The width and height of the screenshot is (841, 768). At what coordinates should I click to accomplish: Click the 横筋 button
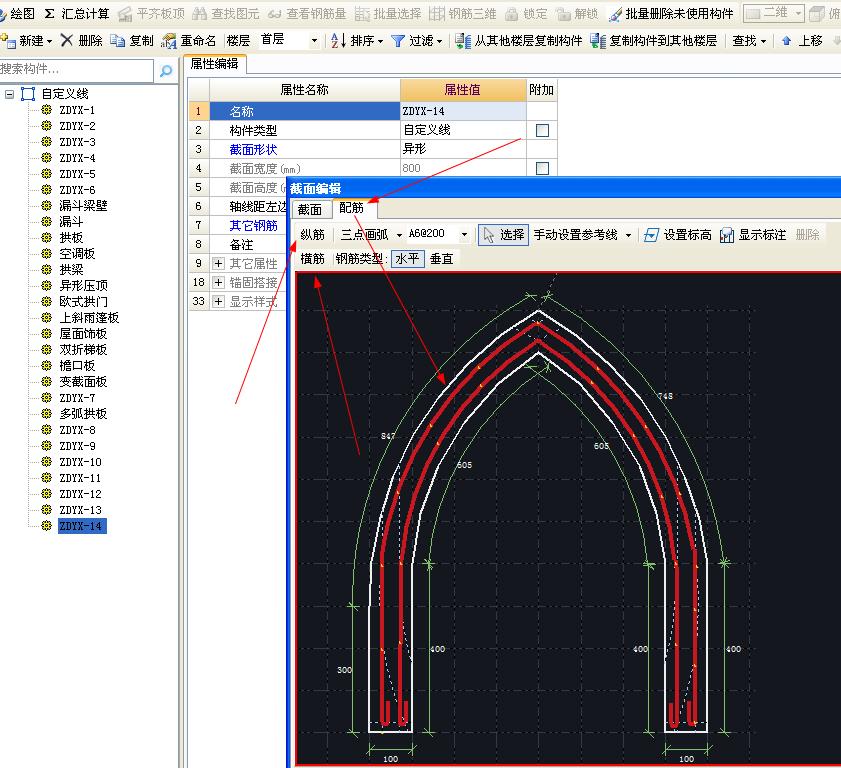coord(313,259)
